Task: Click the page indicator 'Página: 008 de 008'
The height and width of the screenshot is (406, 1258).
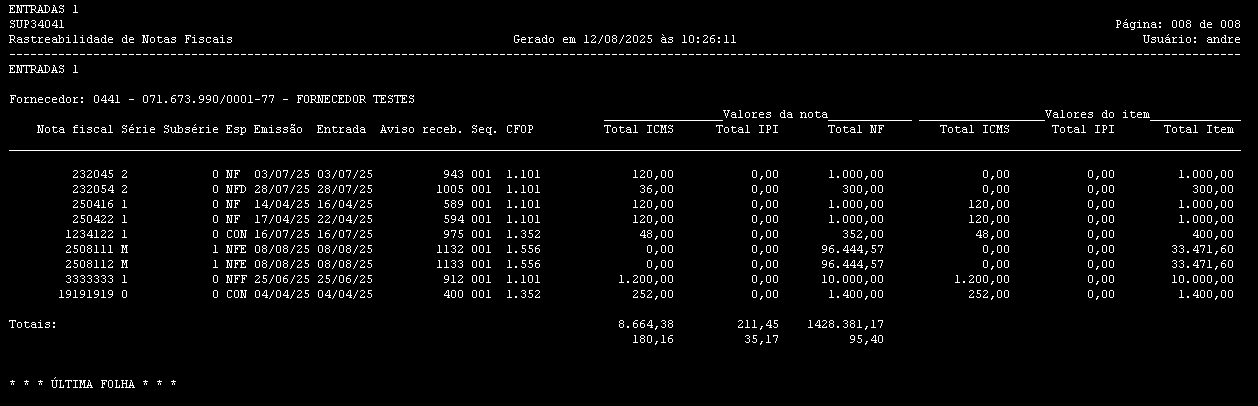Action: point(1178,24)
